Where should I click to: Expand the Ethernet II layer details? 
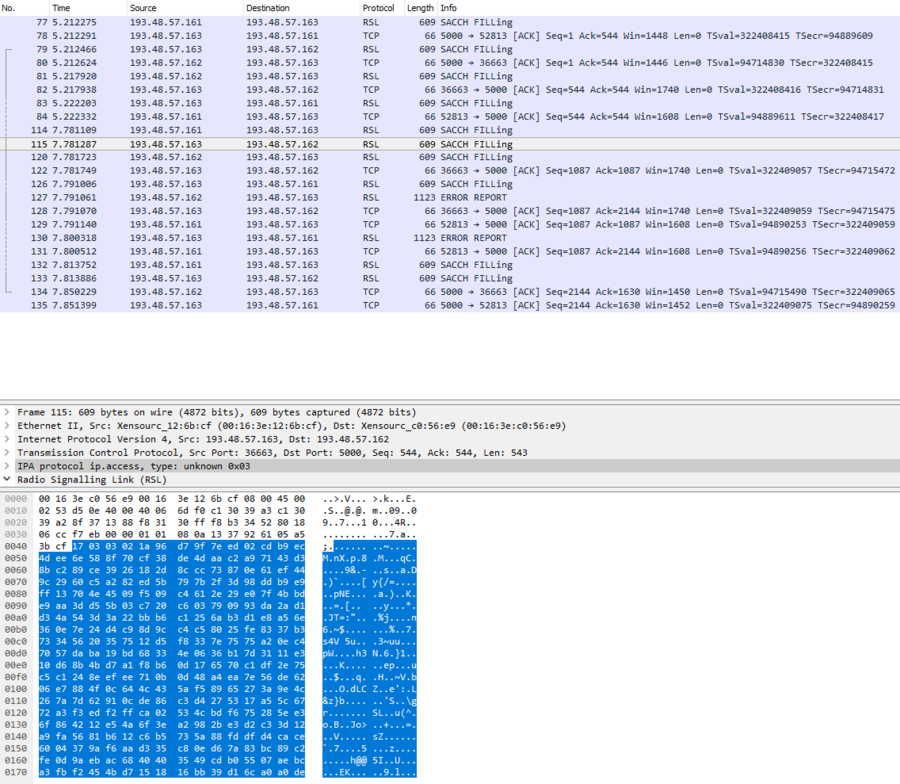click(8, 425)
